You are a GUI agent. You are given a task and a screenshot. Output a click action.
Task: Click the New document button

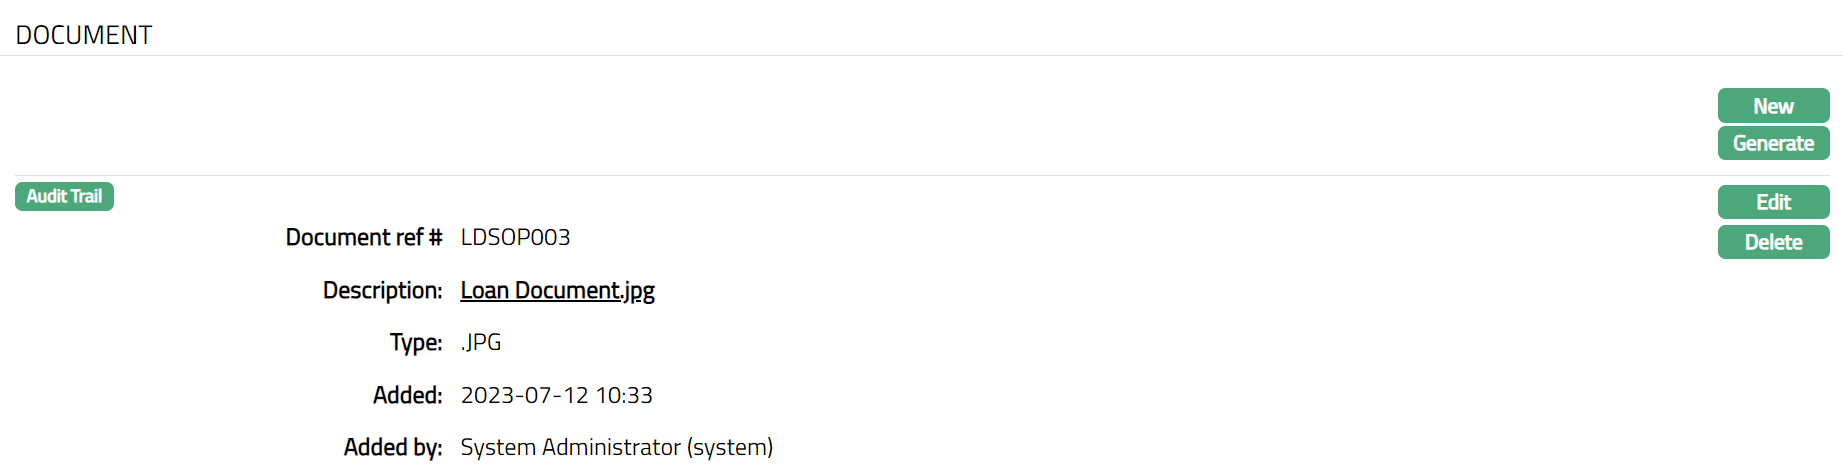1772,106
